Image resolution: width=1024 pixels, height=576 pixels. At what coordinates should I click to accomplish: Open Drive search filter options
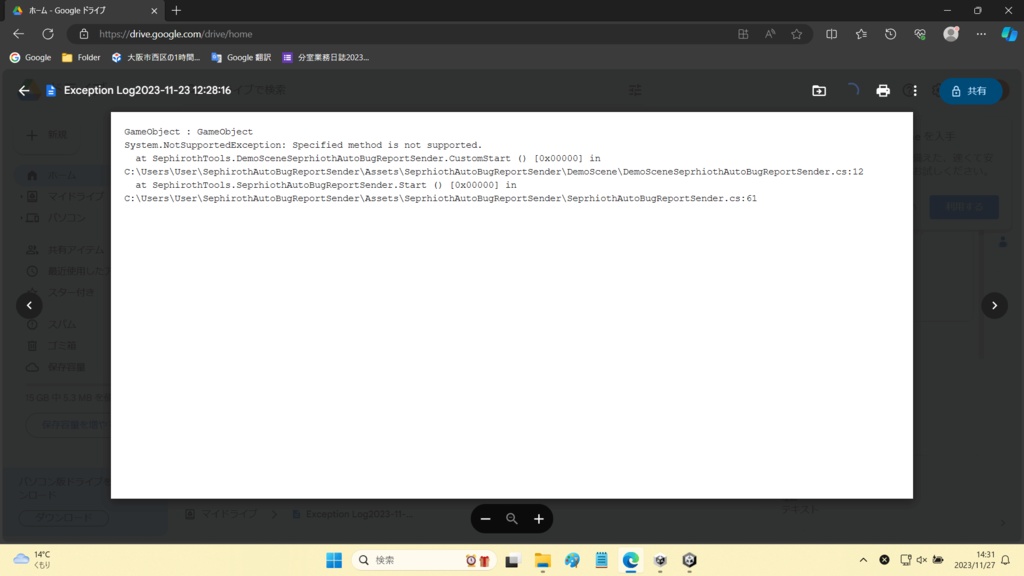[635, 90]
